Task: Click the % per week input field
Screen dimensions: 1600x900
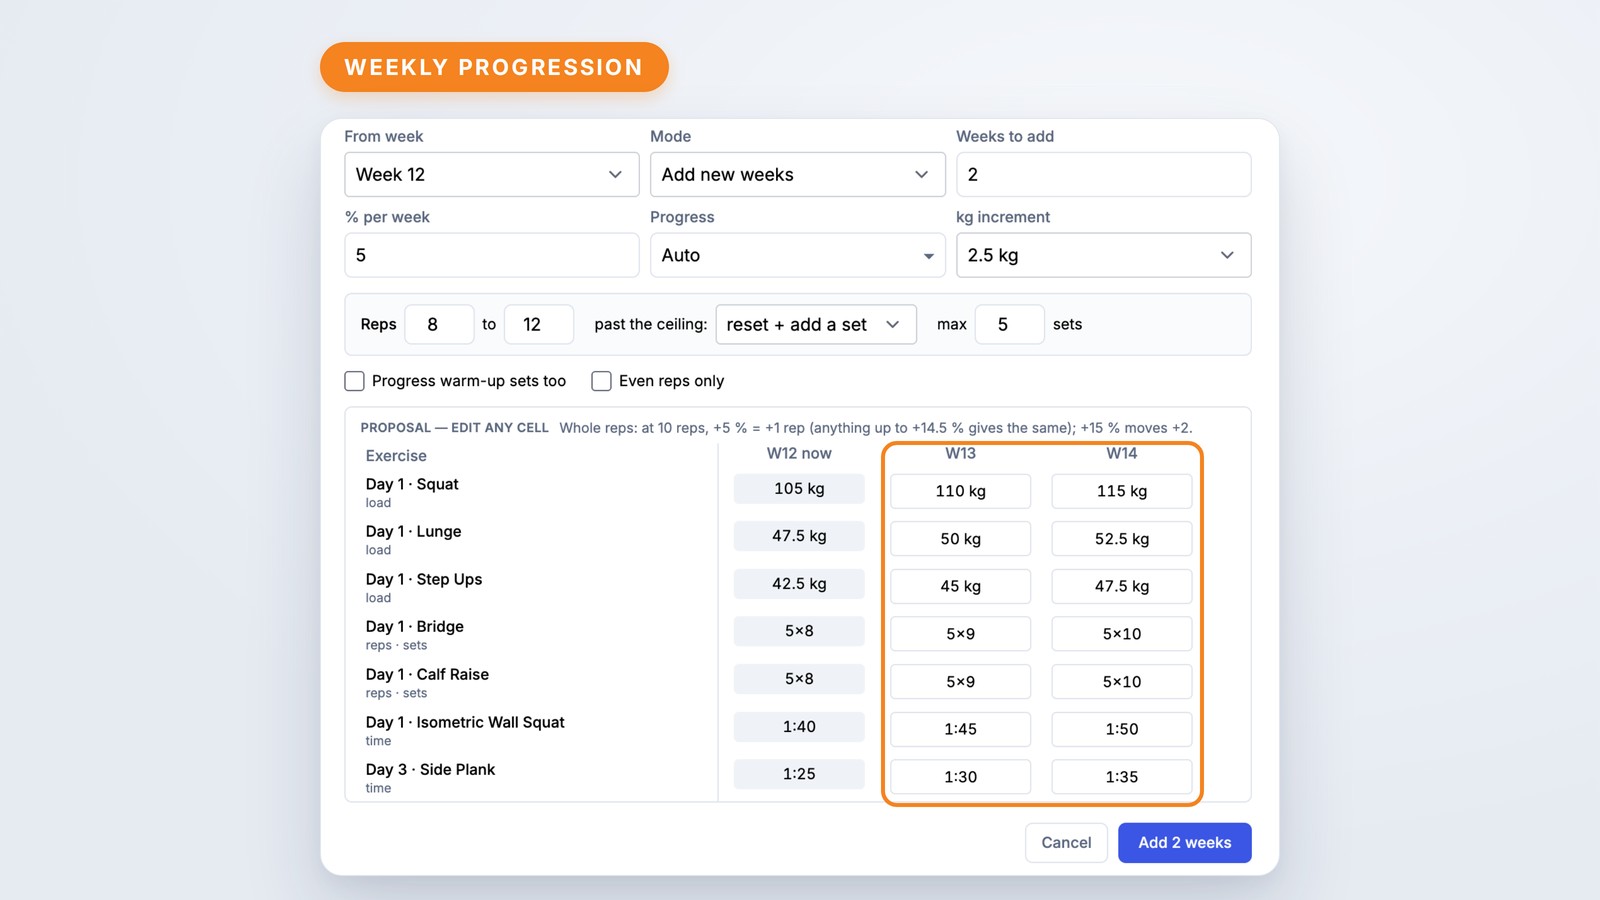Action: click(492, 255)
